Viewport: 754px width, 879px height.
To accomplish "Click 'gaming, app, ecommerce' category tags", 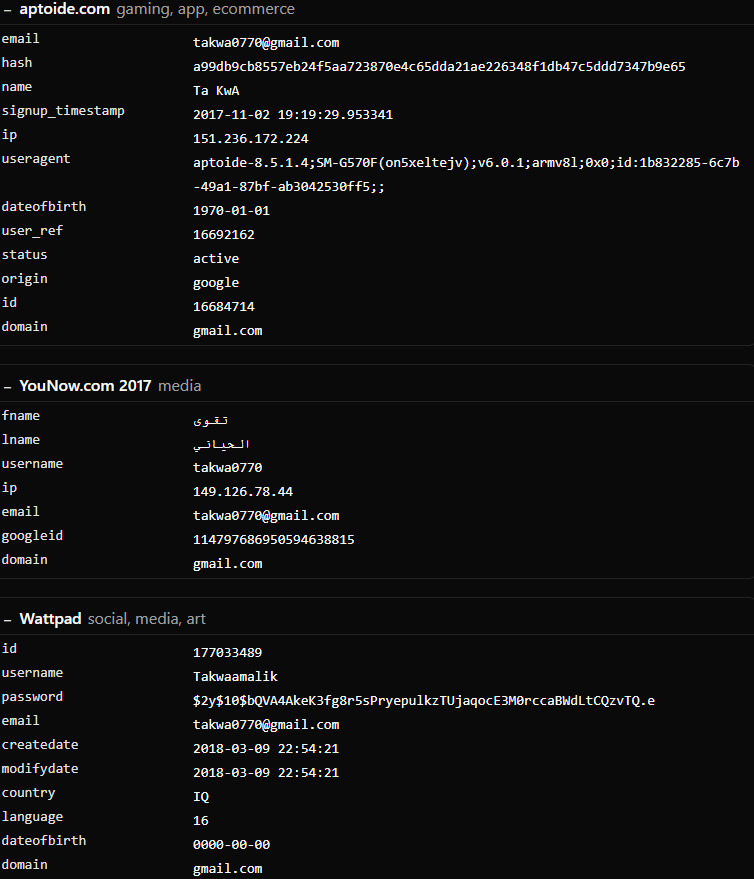I will point(205,9).
